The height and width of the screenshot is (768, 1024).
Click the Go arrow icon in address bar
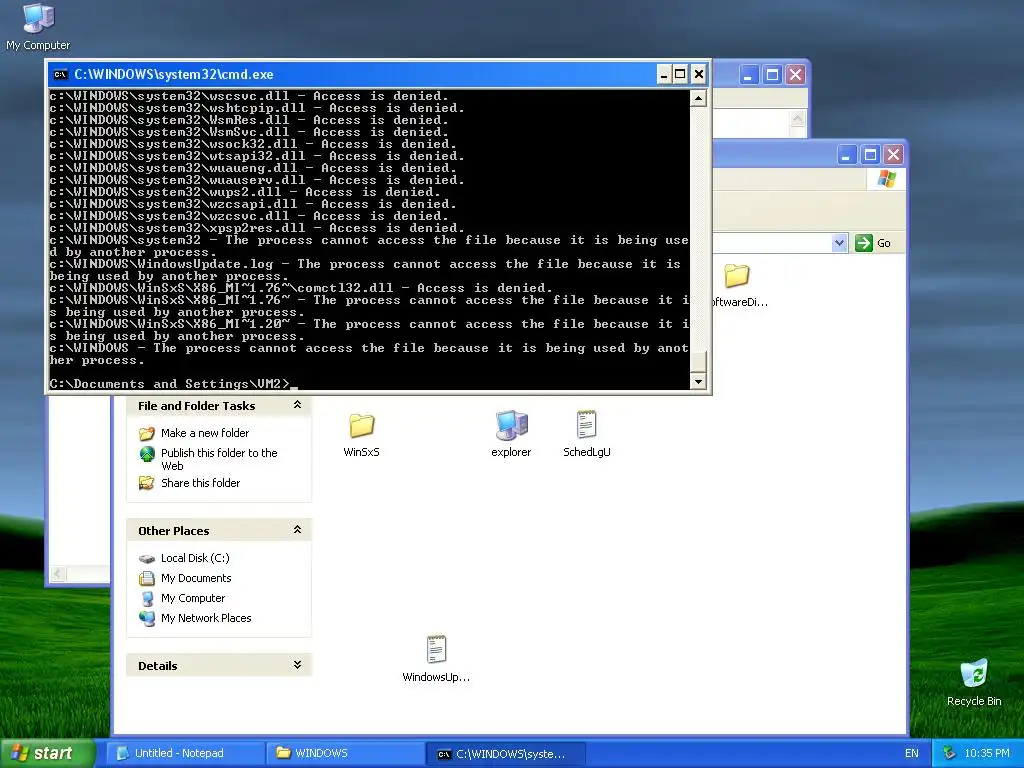tap(864, 243)
